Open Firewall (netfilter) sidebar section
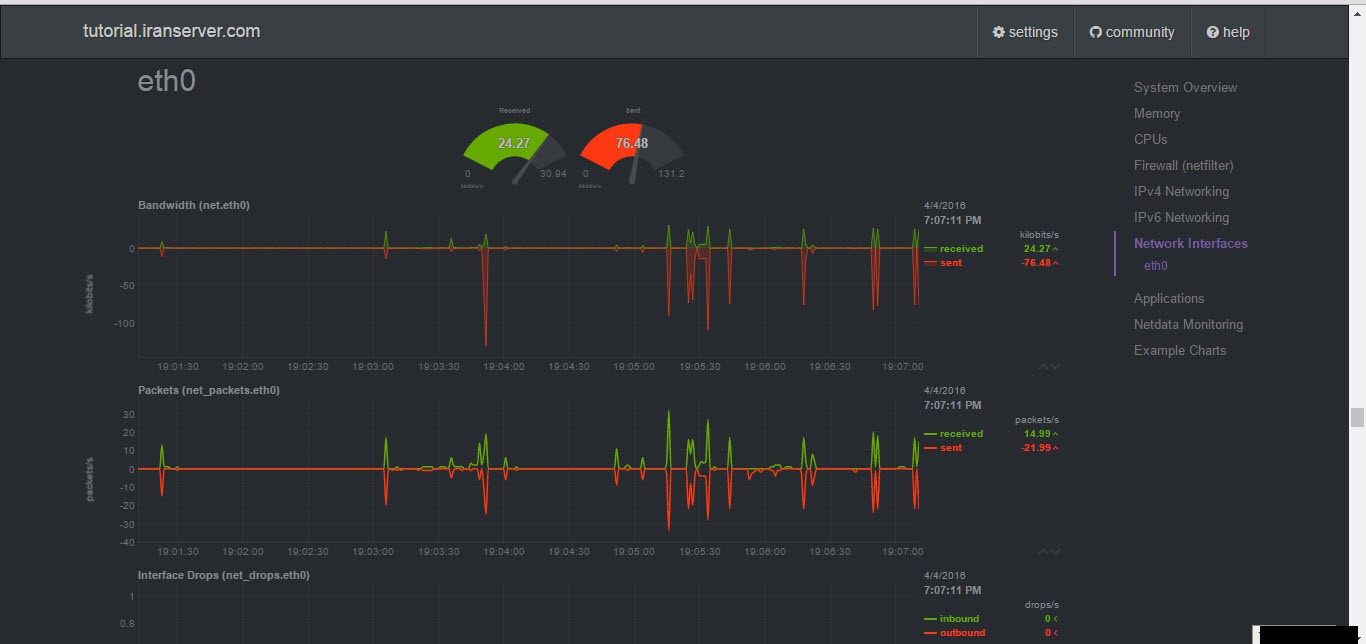 pos(1183,165)
